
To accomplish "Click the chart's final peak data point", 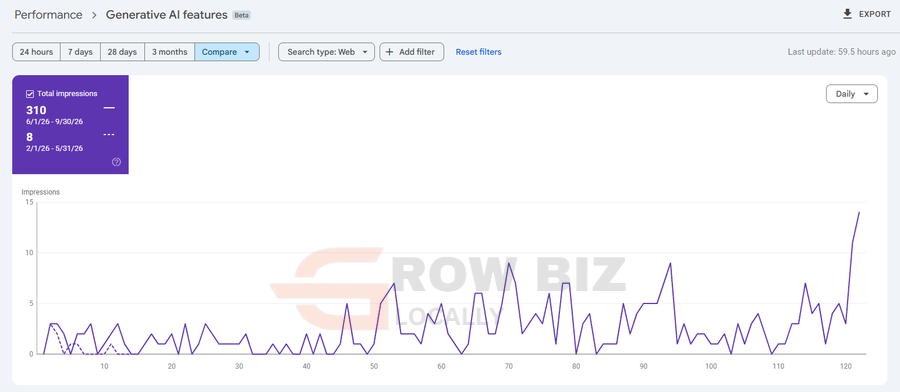I will click(859, 212).
